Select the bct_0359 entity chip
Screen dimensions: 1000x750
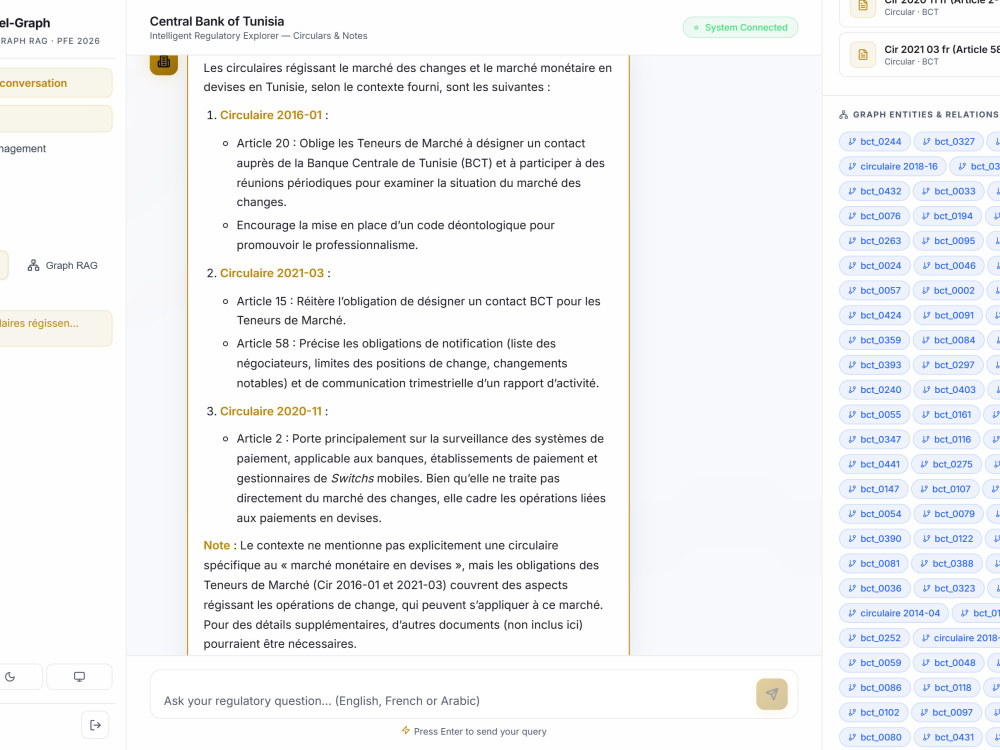[x=874, y=341]
